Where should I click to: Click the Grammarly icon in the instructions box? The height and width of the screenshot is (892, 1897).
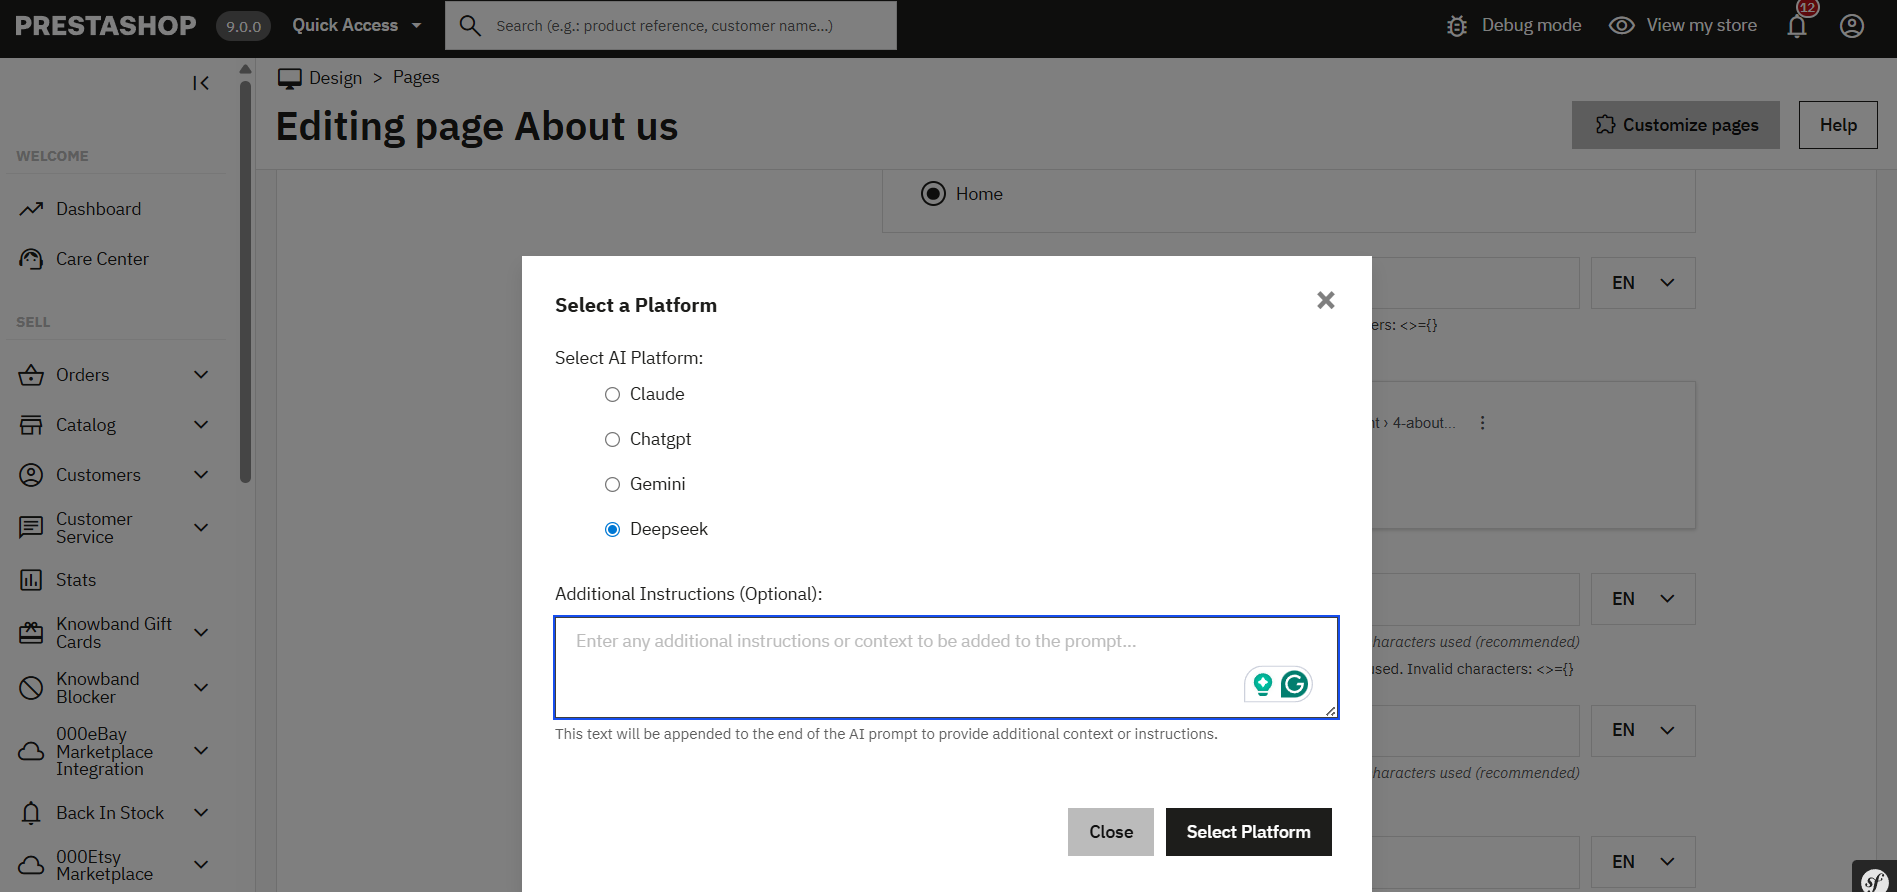(1294, 684)
